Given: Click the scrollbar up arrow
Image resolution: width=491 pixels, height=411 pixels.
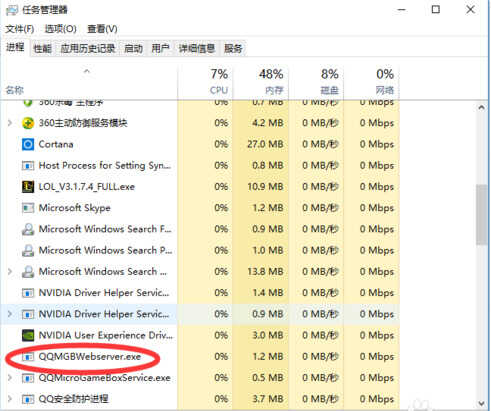Looking at the screenshot, I should pos(481,108).
